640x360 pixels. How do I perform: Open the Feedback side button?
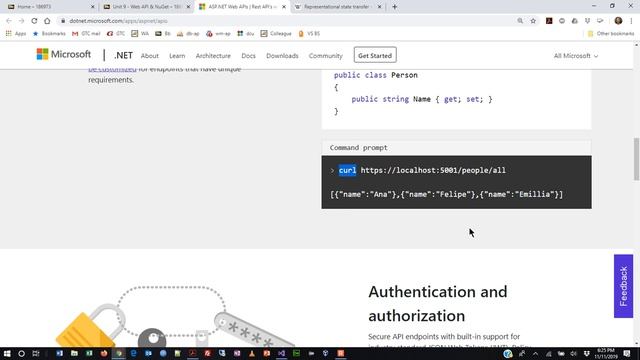[x=623, y=286]
